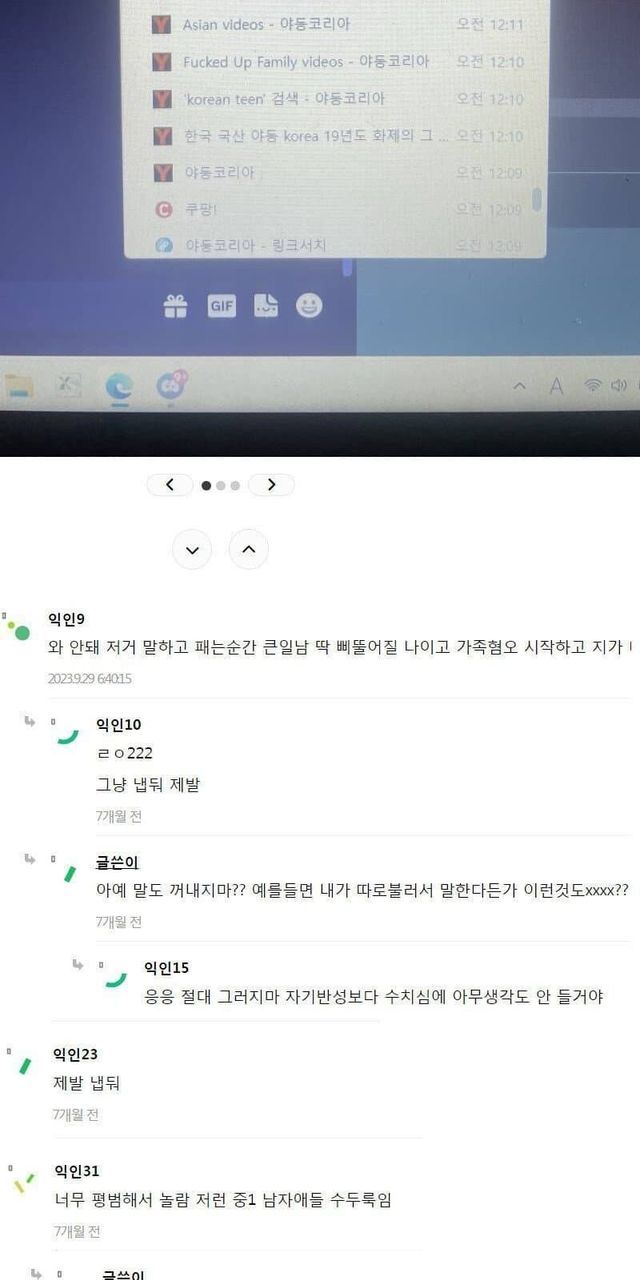Go to the next image in carousel
The height and width of the screenshot is (1280, 640).
click(x=272, y=485)
